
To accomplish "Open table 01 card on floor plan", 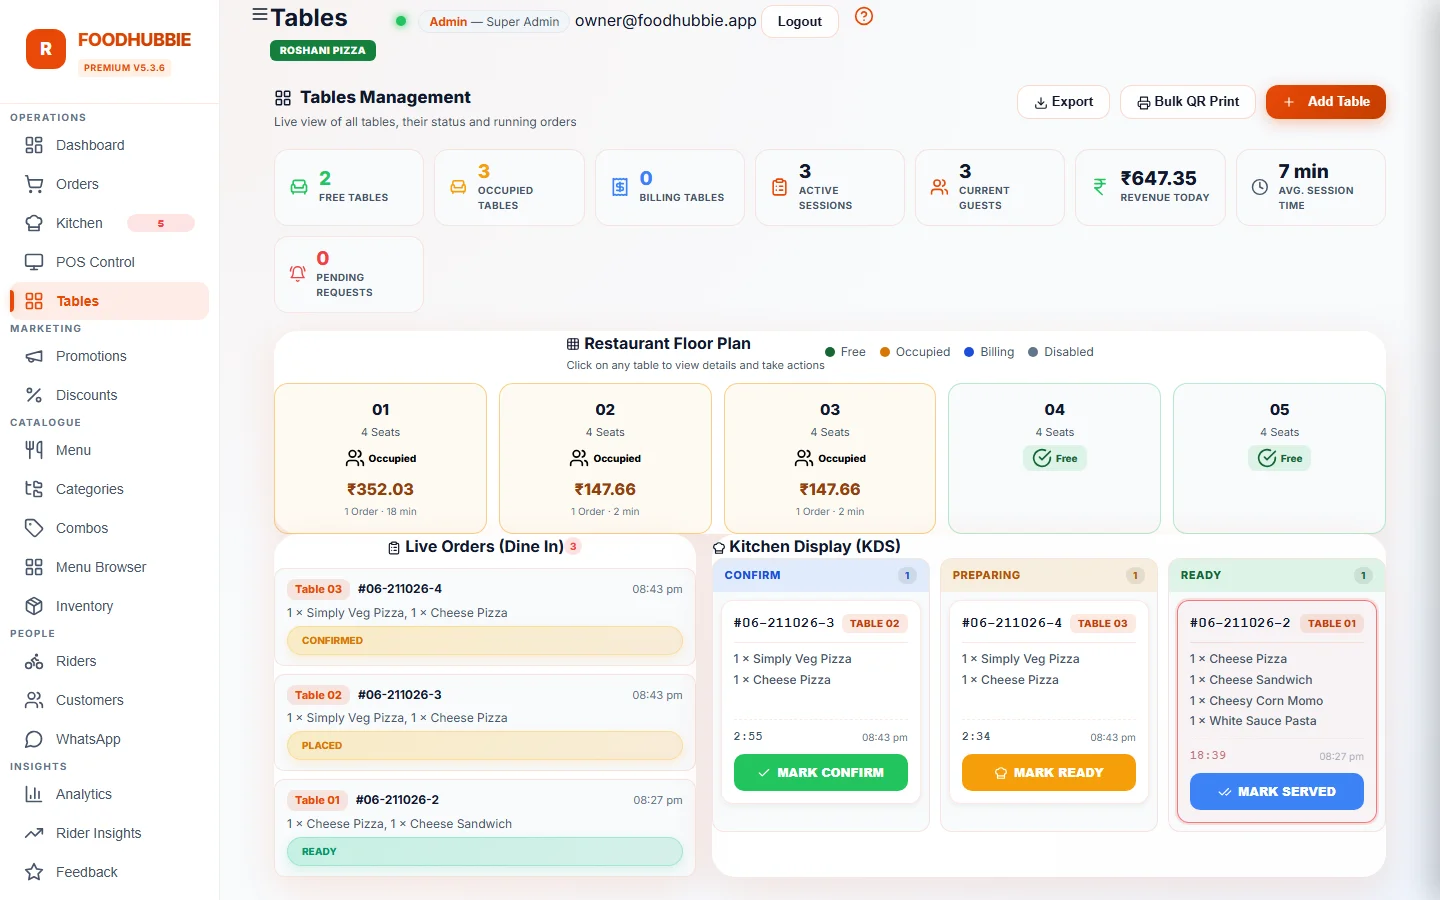I will coord(380,458).
